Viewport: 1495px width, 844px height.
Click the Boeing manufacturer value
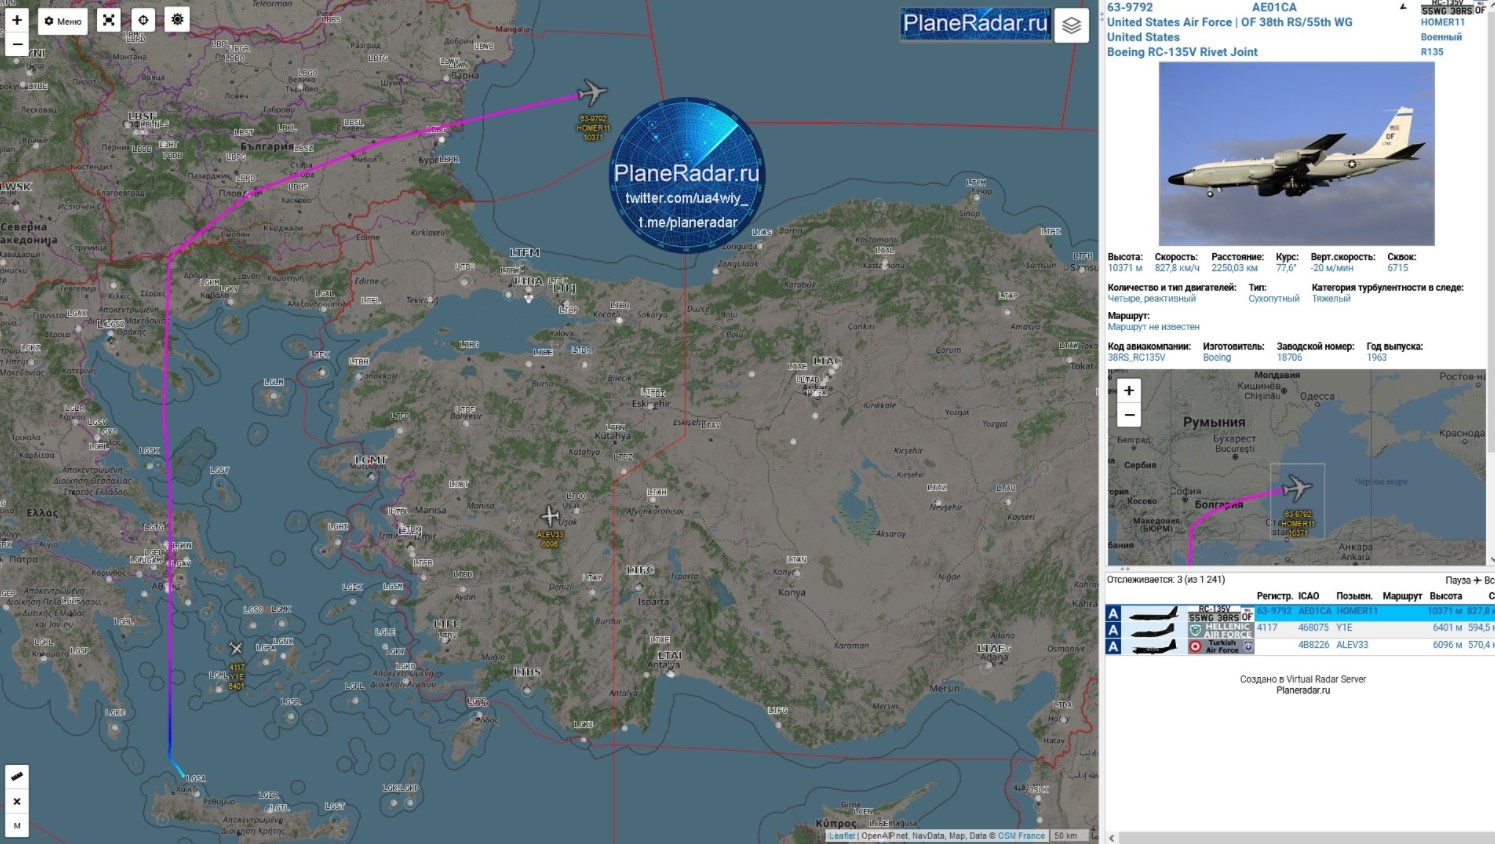click(x=1217, y=358)
